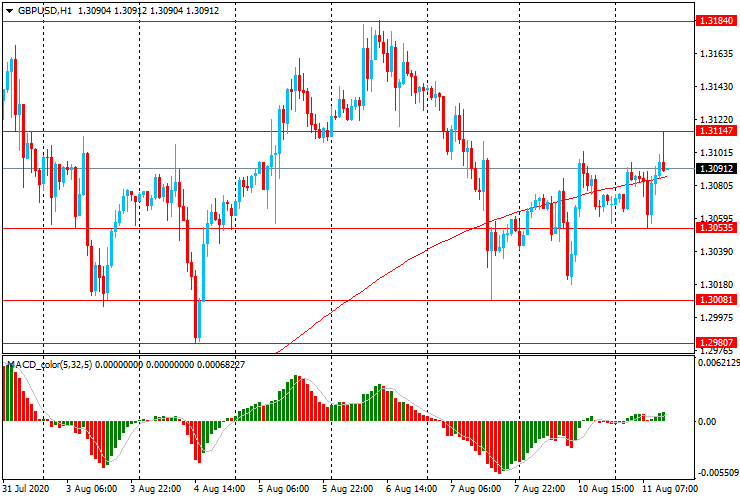Click the small triangle beside the GBPUSD,H1 title
The width and height of the screenshot is (740, 500).
(9, 10)
